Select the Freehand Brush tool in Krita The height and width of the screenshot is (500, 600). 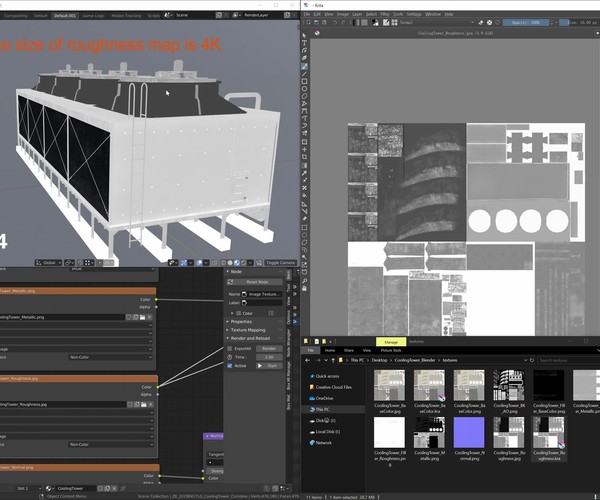click(x=305, y=67)
